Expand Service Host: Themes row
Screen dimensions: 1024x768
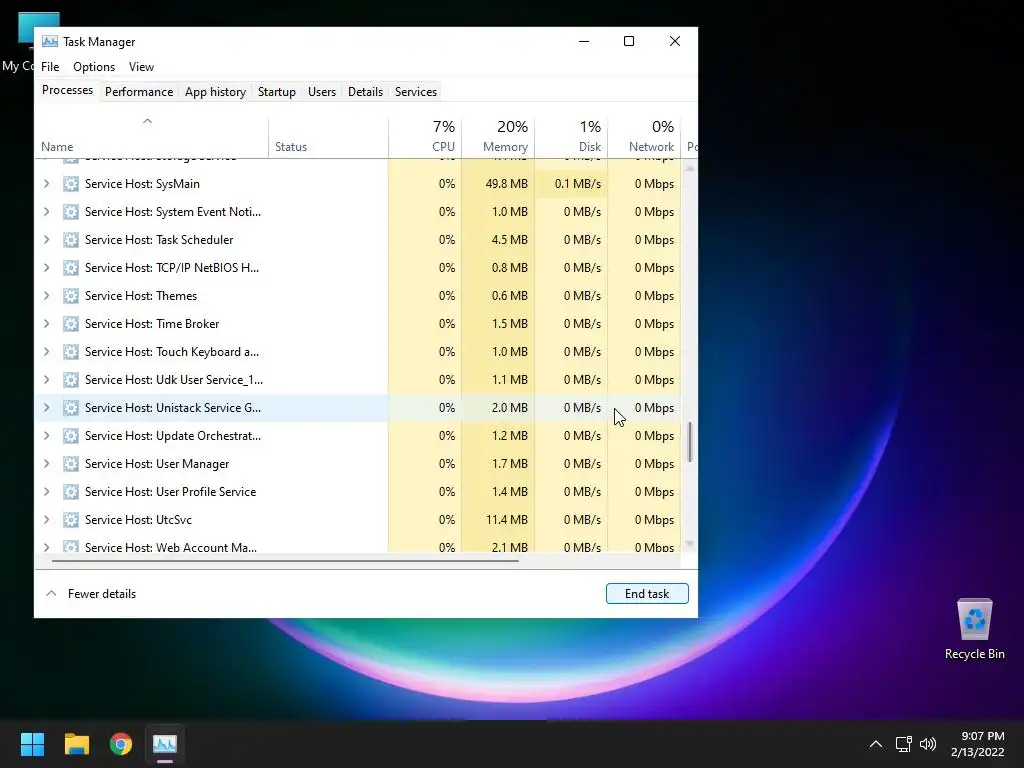[x=46, y=296]
